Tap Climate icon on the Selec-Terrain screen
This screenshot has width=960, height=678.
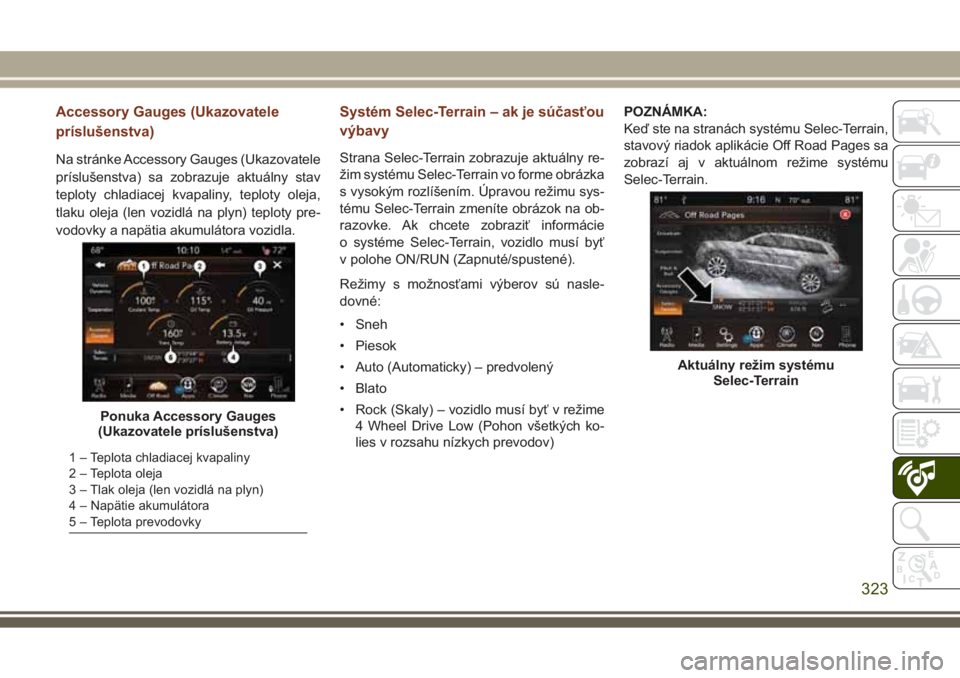point(787,337)
